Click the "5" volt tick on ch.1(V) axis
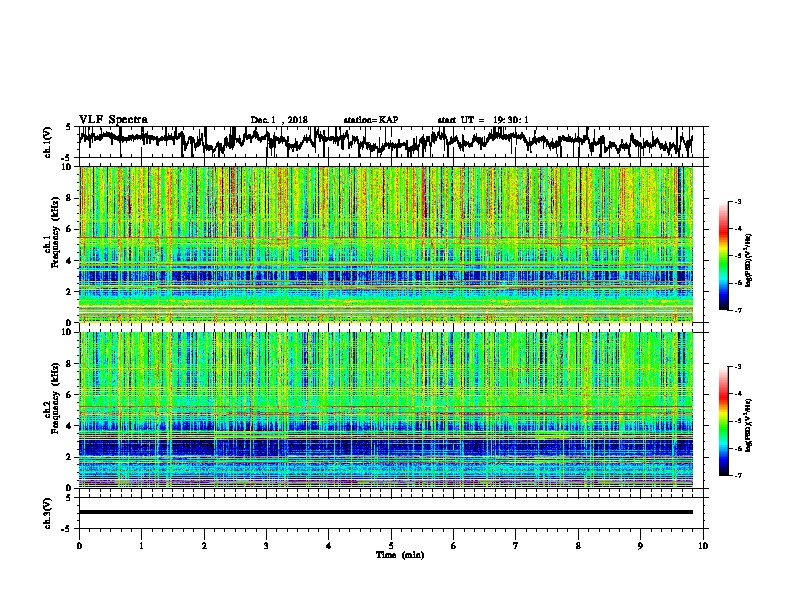The image size is (792, 612). pyautogui.click(x=68, y=127)
